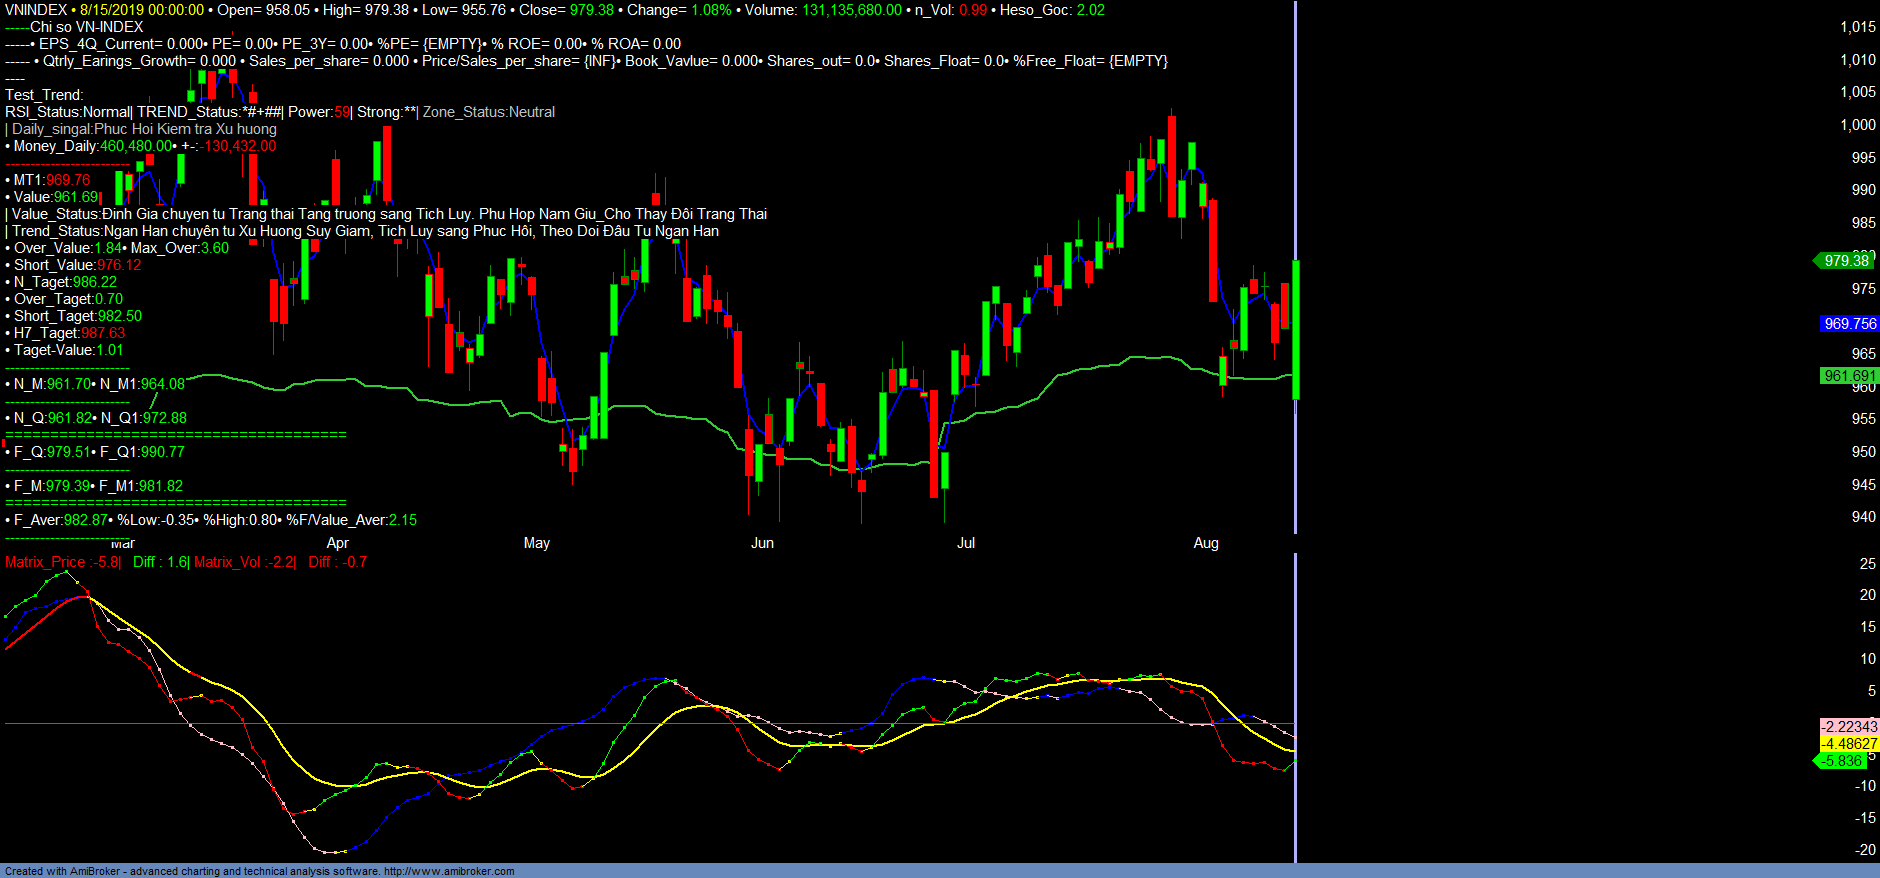The height and width of the screenshot is (878, 1880).
Task: Click the VNINDEX ticker symbol label
Action: click(x=36, y=10)
